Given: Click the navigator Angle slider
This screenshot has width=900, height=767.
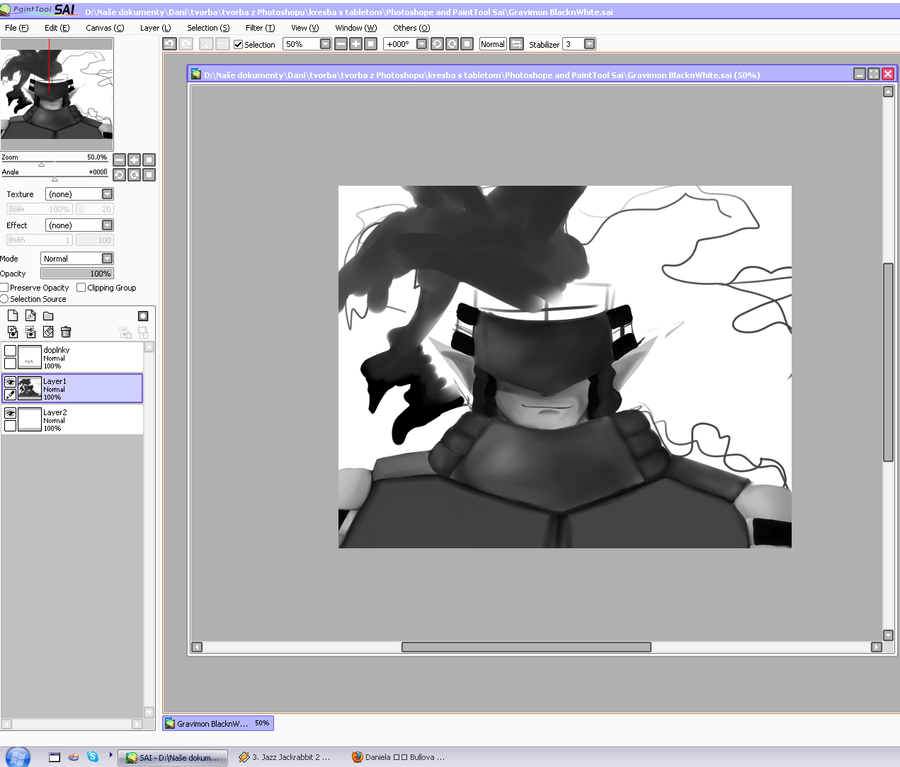Looking at the screenshot, I should (x=55, y=177).
